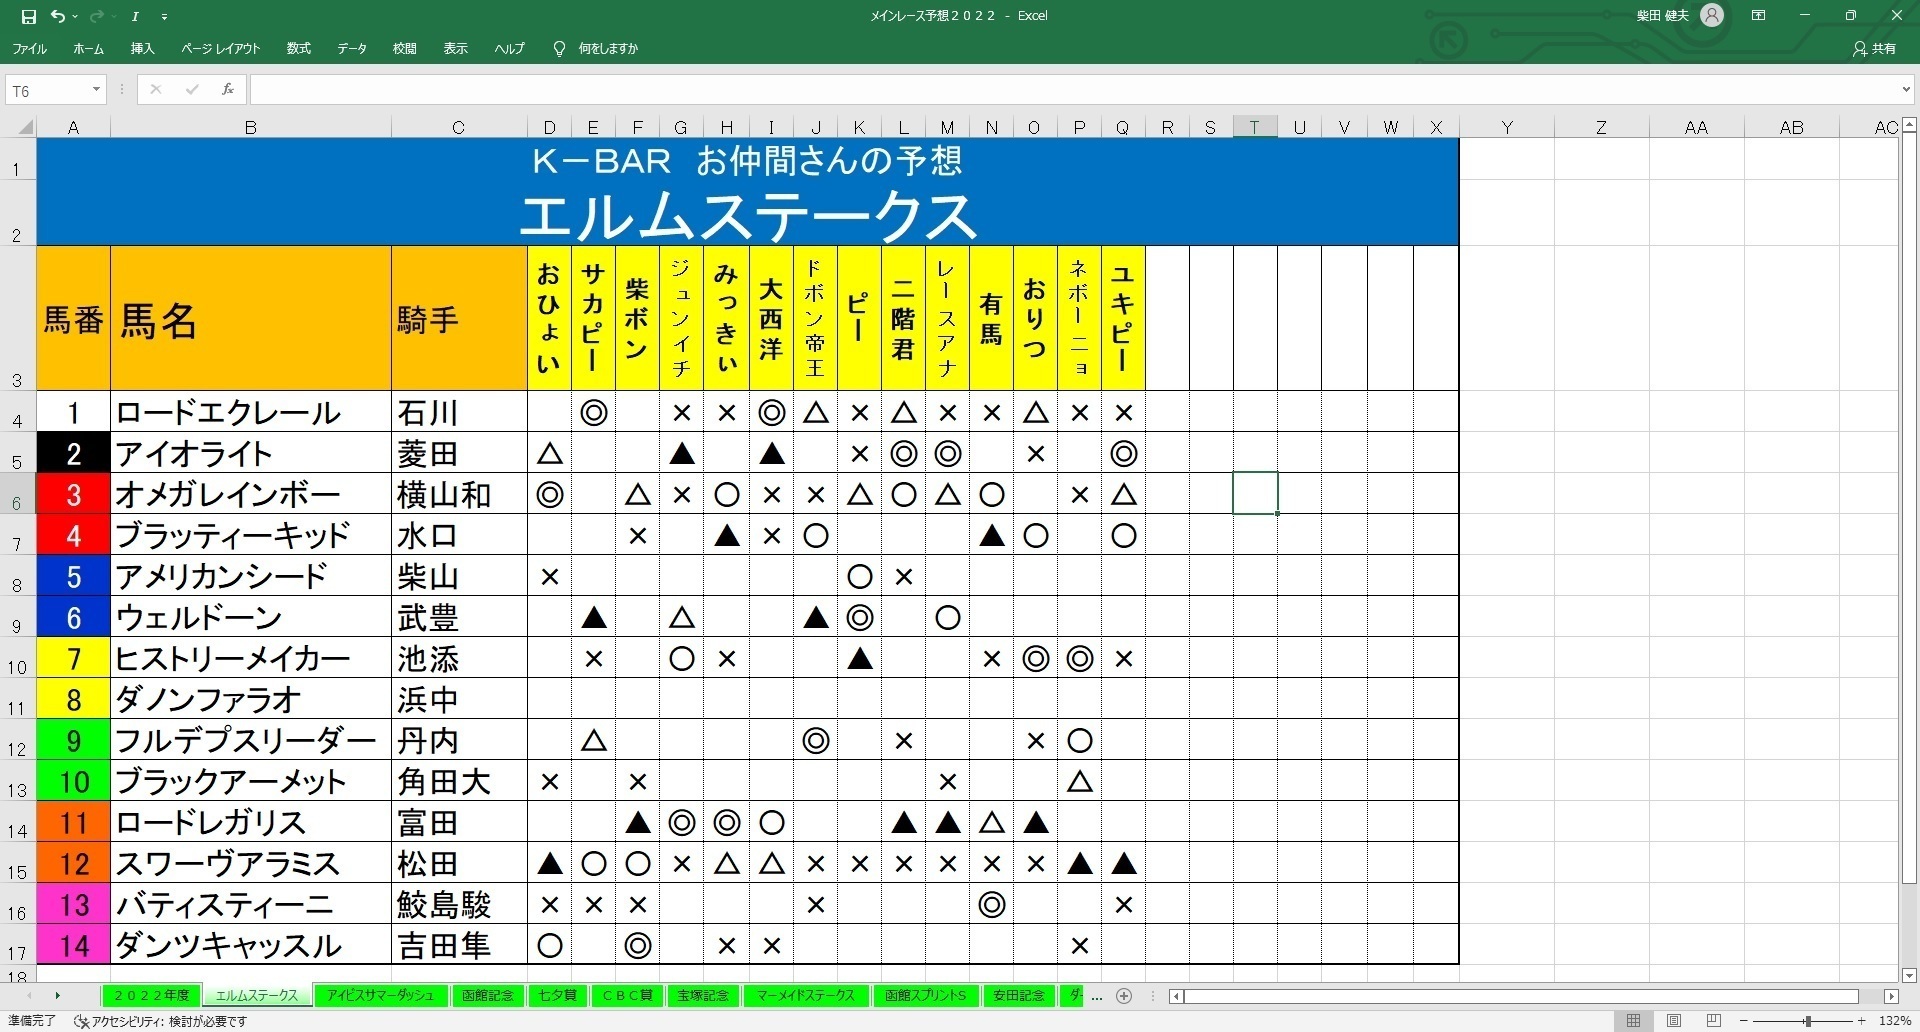Click cell ダンツキャッスル
Viewport: 1920px width, 1032px height.
pyautogui.click(x=251, y=945)
